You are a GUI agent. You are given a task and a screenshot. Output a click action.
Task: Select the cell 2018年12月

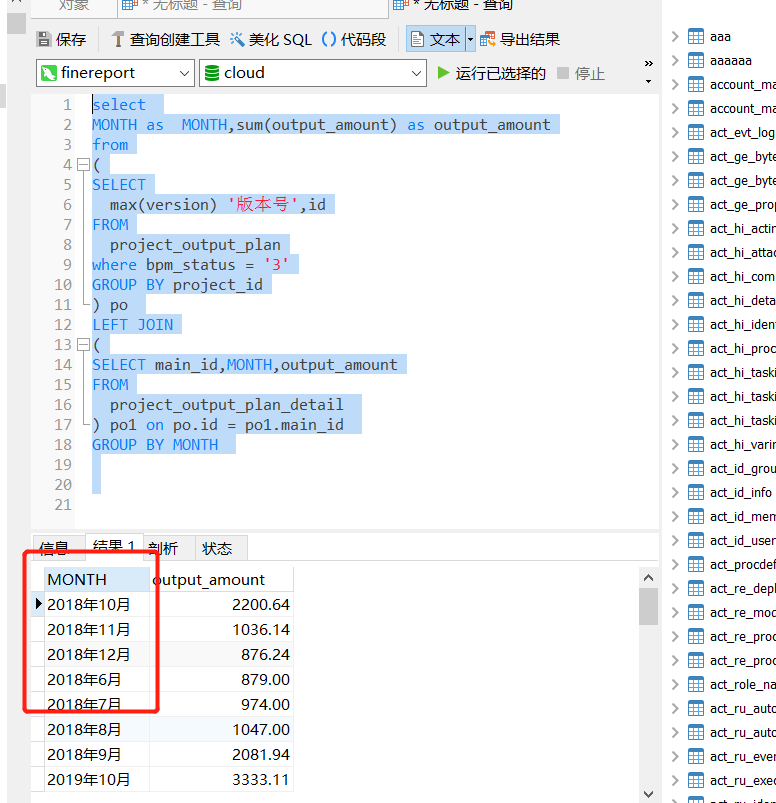coord(97,654)
